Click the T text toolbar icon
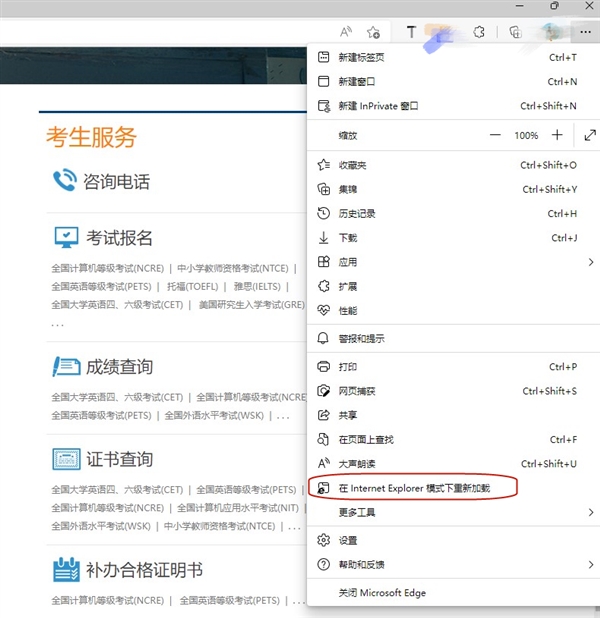600x618 pixels. [411, 32]
